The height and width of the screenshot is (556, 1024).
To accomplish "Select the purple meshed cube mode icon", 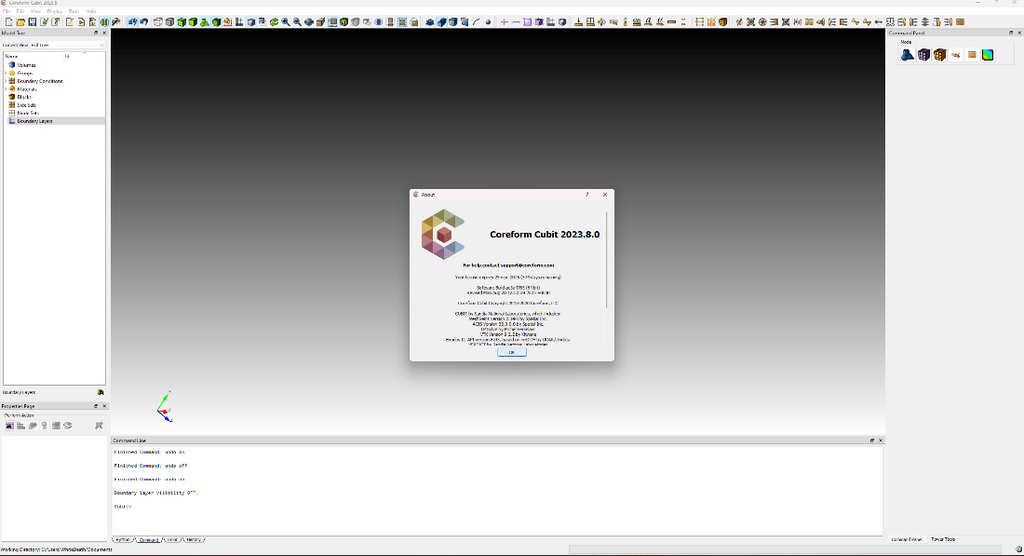I will pos(923,55).
